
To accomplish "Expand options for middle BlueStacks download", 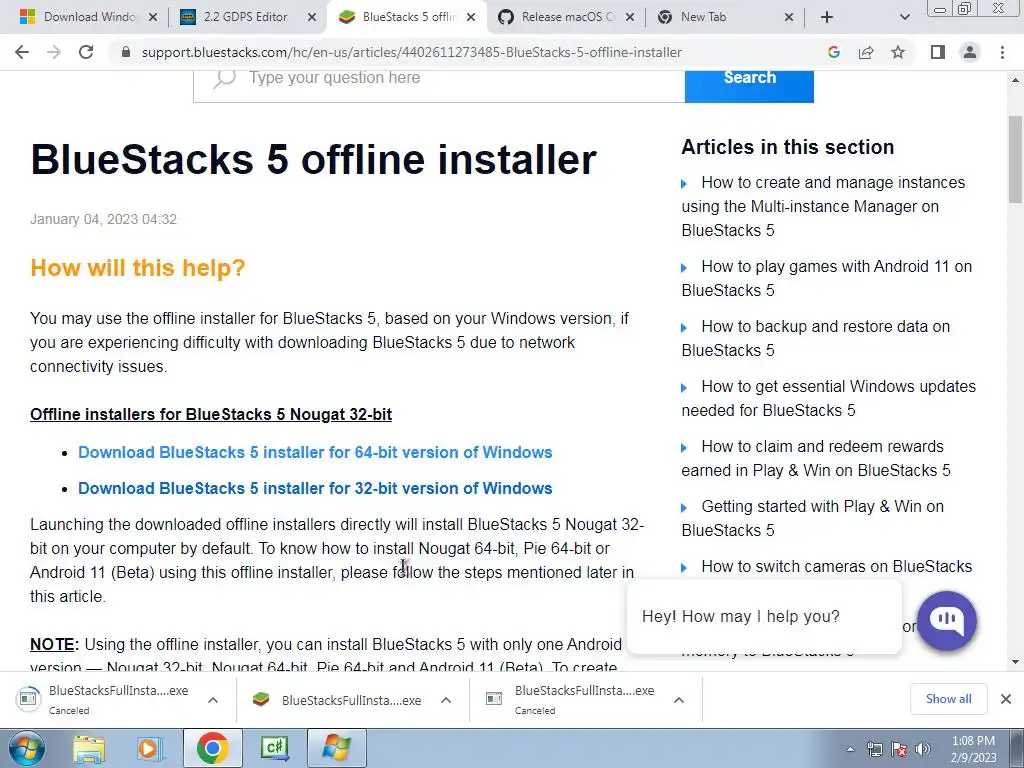I will (446, 700).
